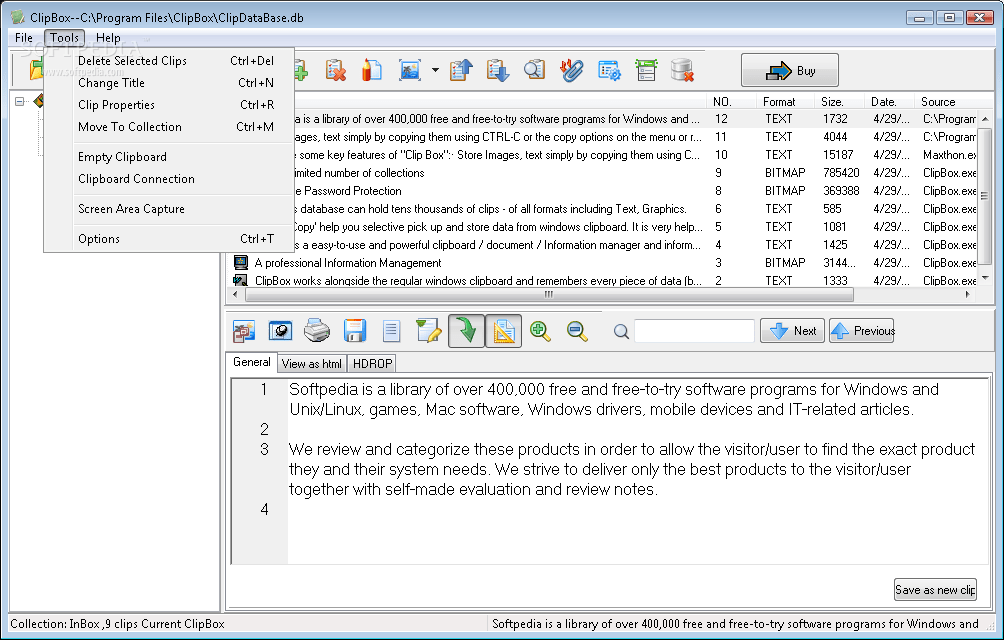Collapse the collection tree node with minus box
1004x640 pixels.
pos(20,101)
